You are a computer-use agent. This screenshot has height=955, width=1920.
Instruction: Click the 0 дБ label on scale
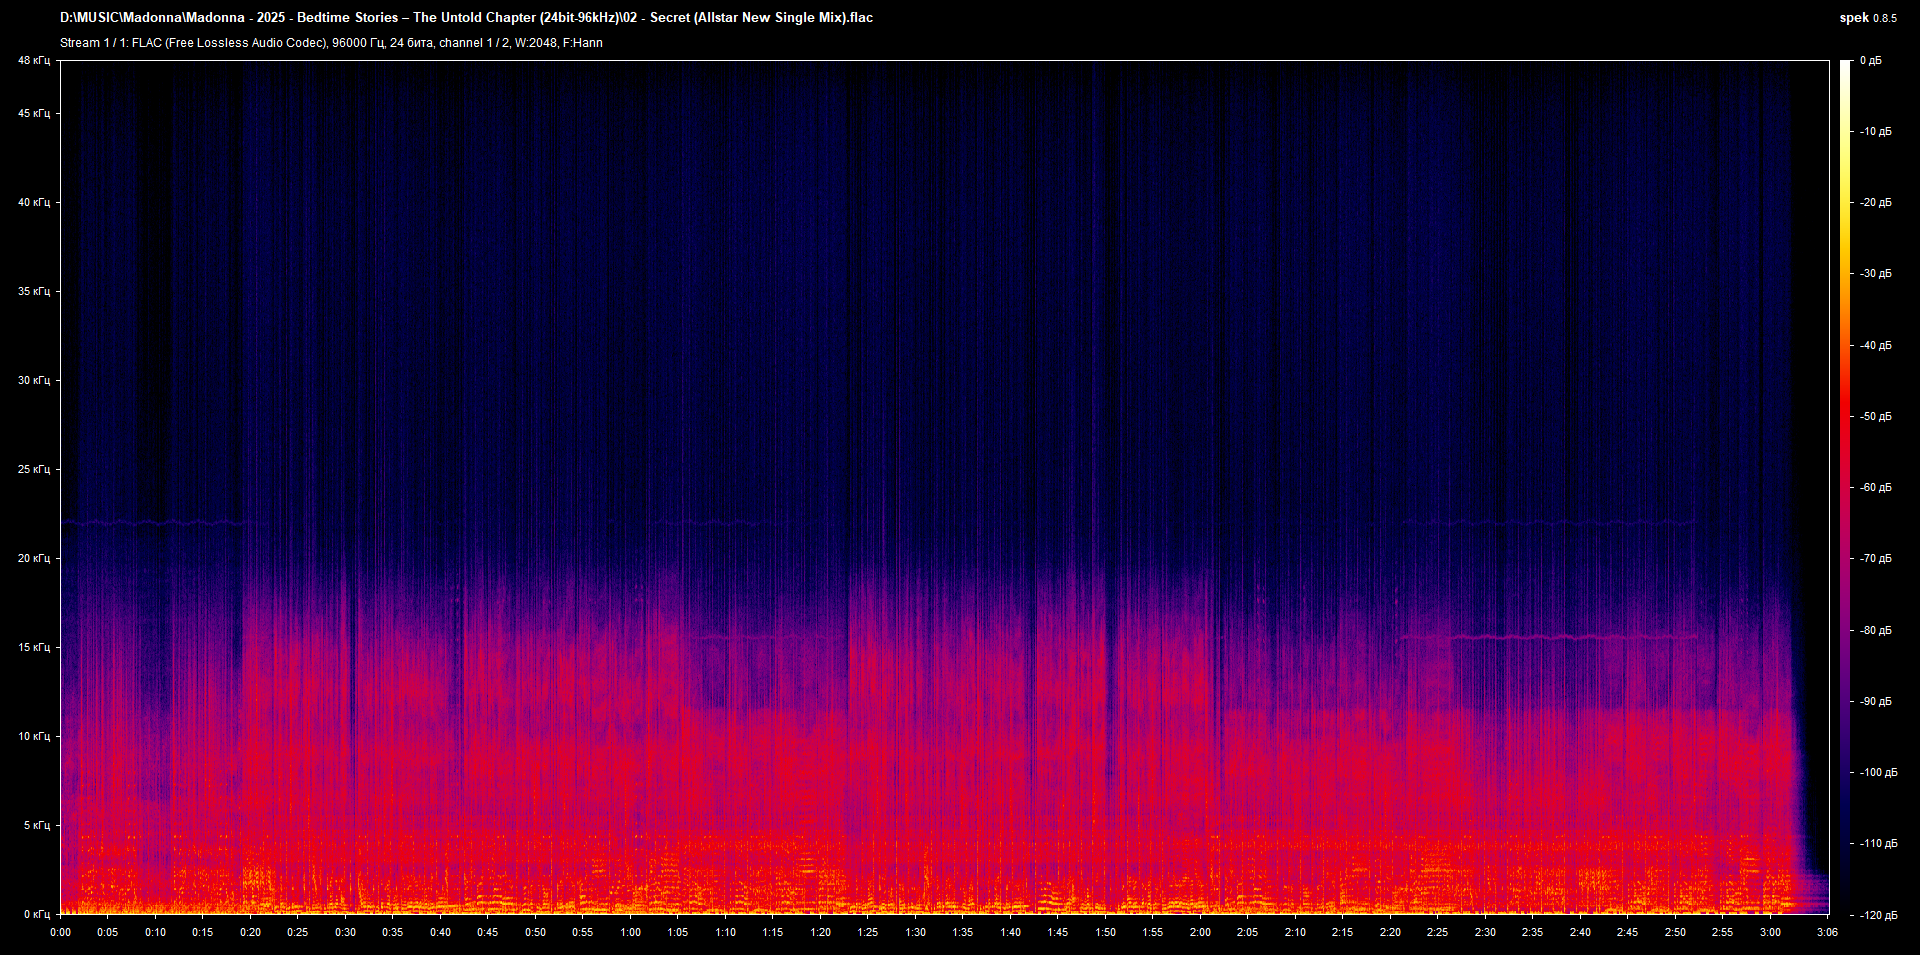point(1870,61)
